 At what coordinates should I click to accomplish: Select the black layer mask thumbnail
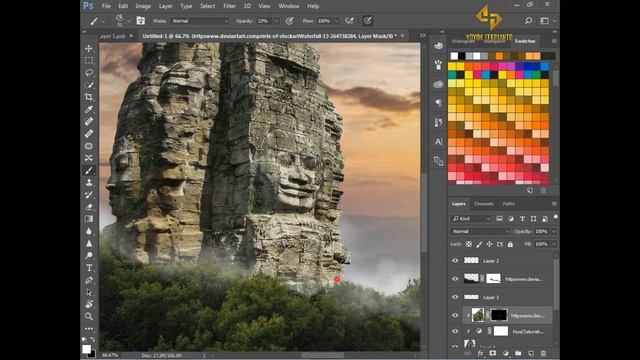tap(499, 315)
